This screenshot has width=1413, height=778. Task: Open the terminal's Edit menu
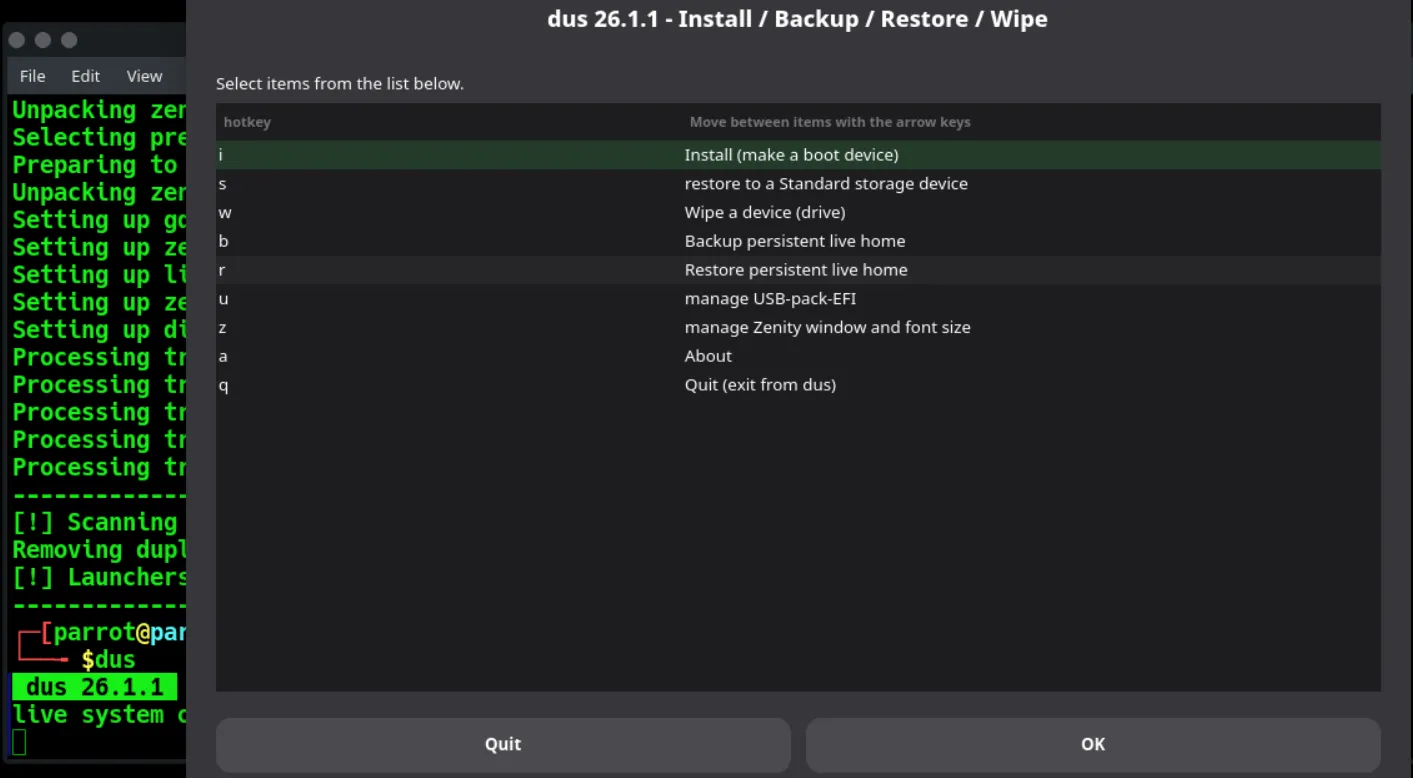click(85, 76)
